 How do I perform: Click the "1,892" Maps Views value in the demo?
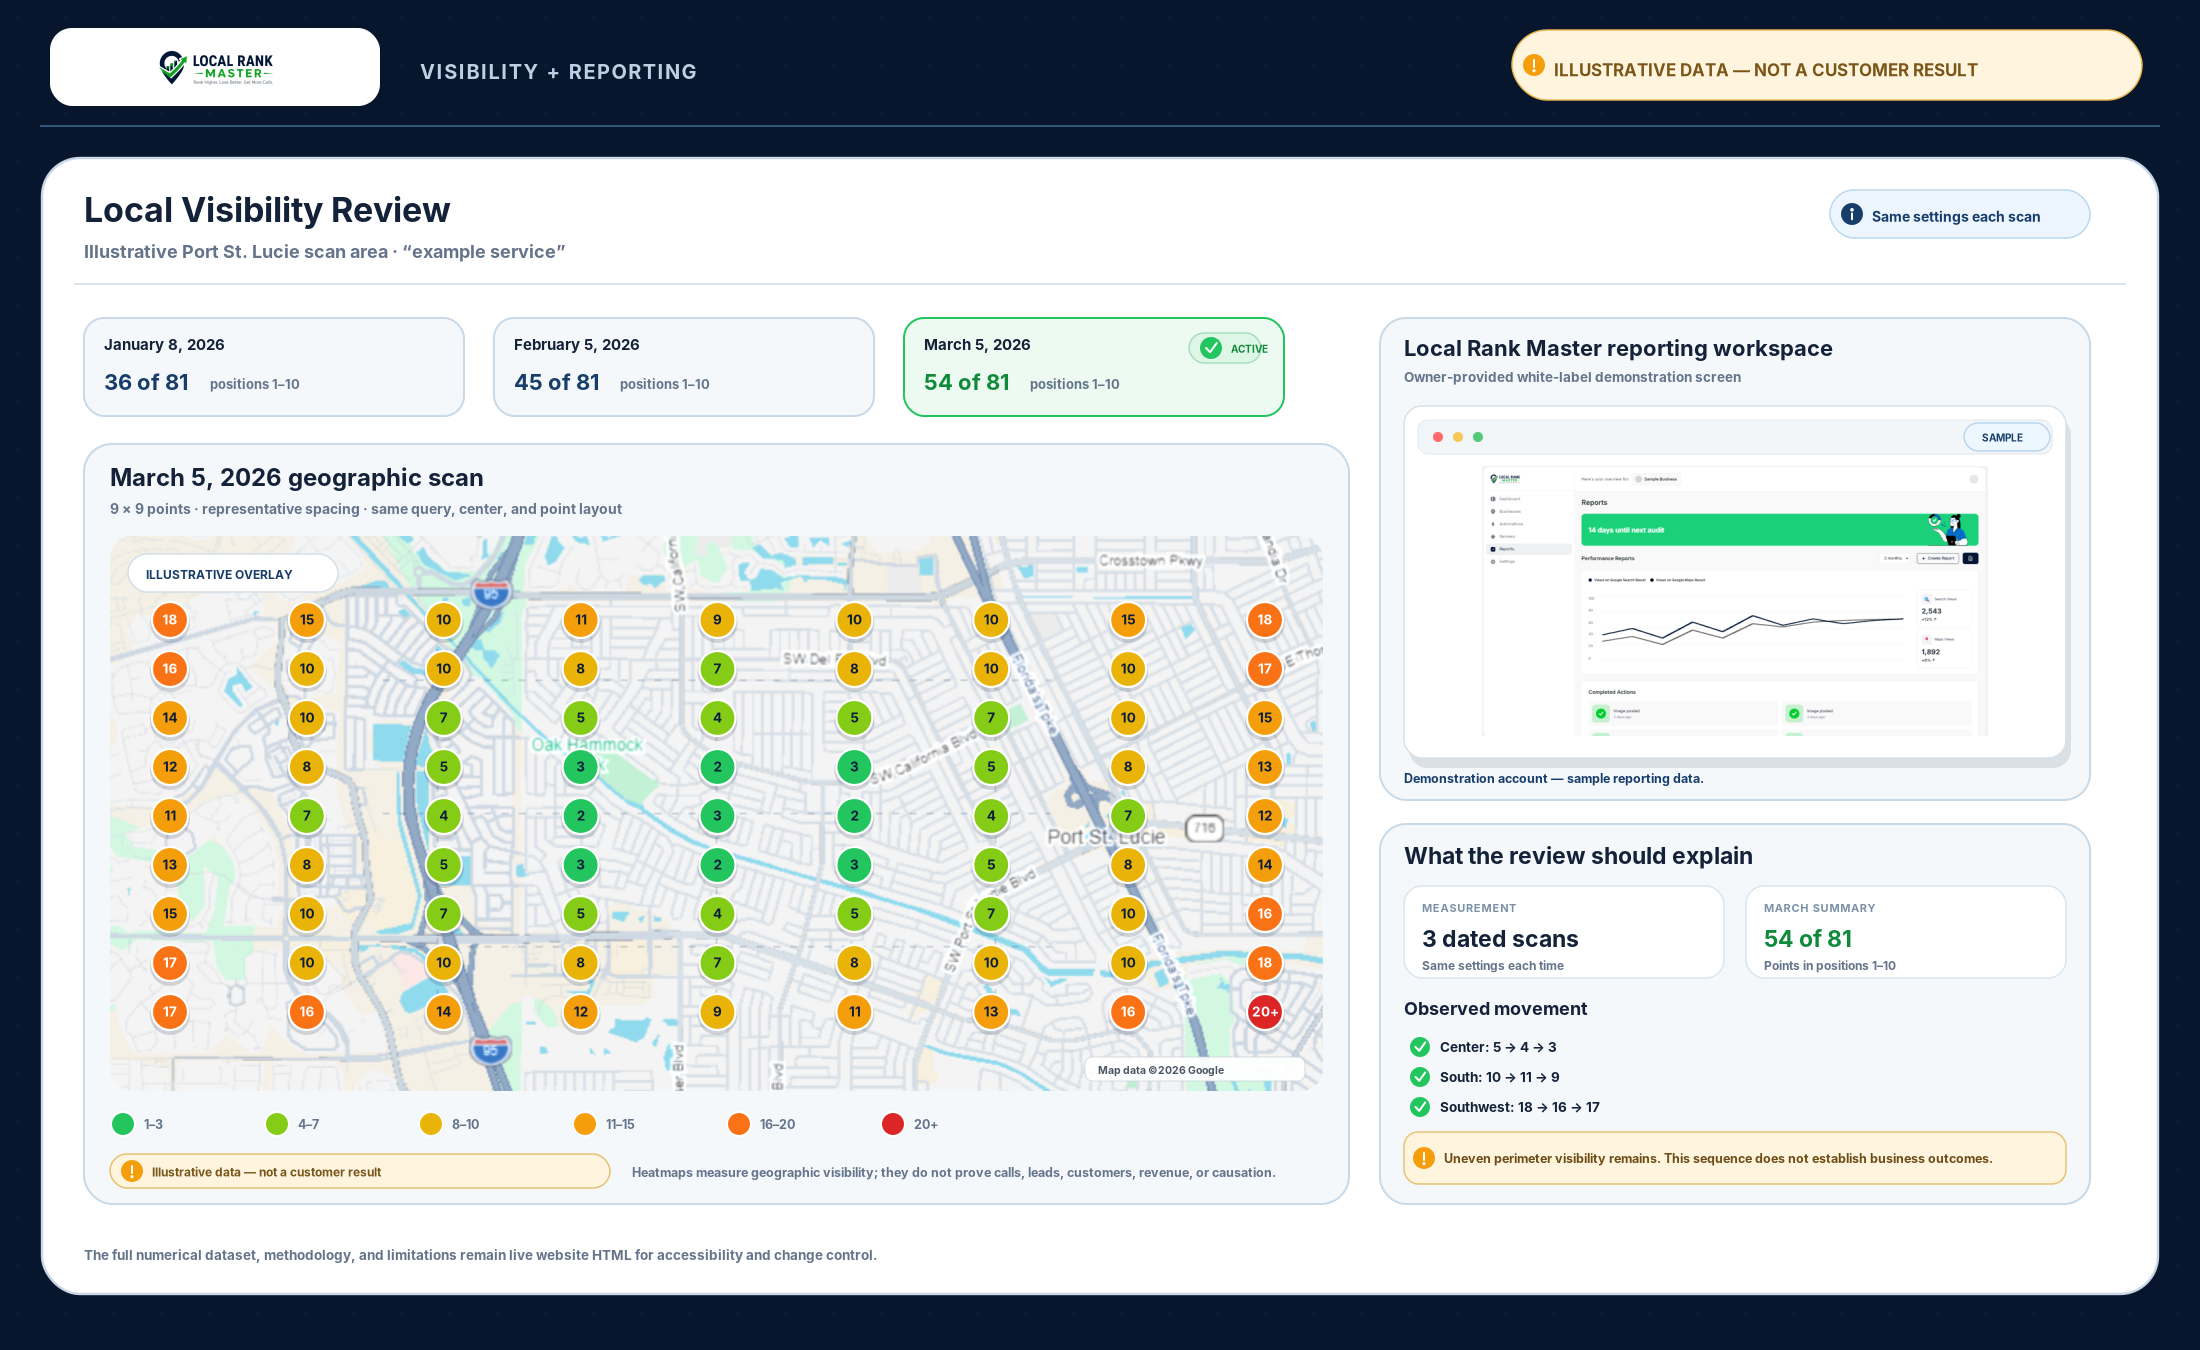pos(1930,652)
